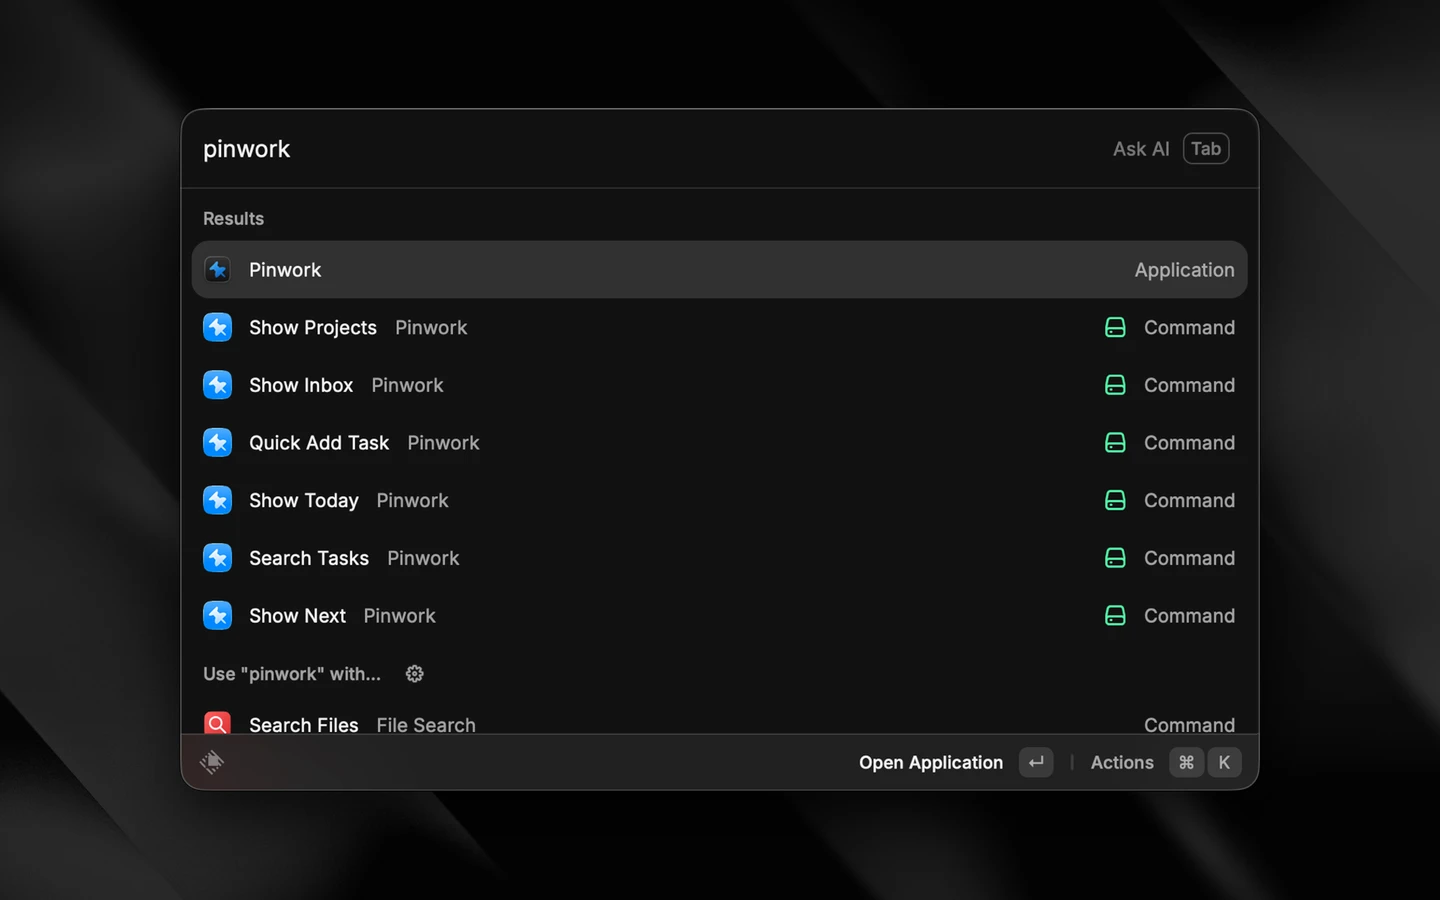
Task: Click green command icon in Search Tasks row
Action: [x=1115, y=558]
